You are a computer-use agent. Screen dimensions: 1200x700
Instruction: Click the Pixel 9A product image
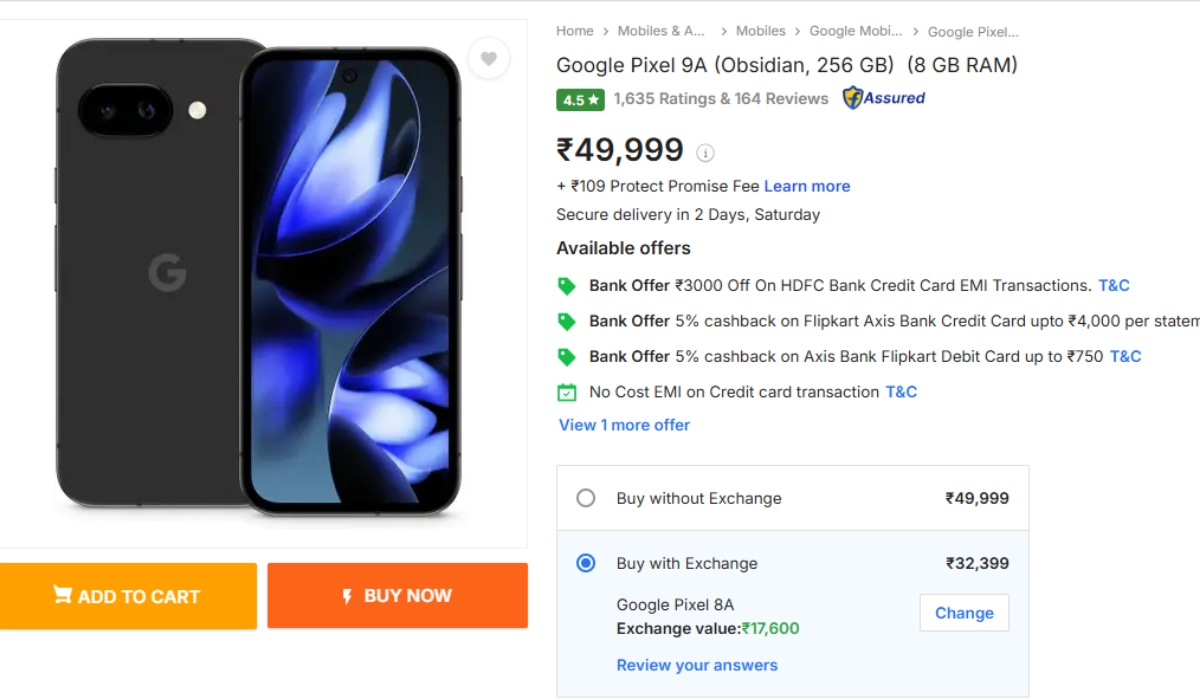pos(260,275)
